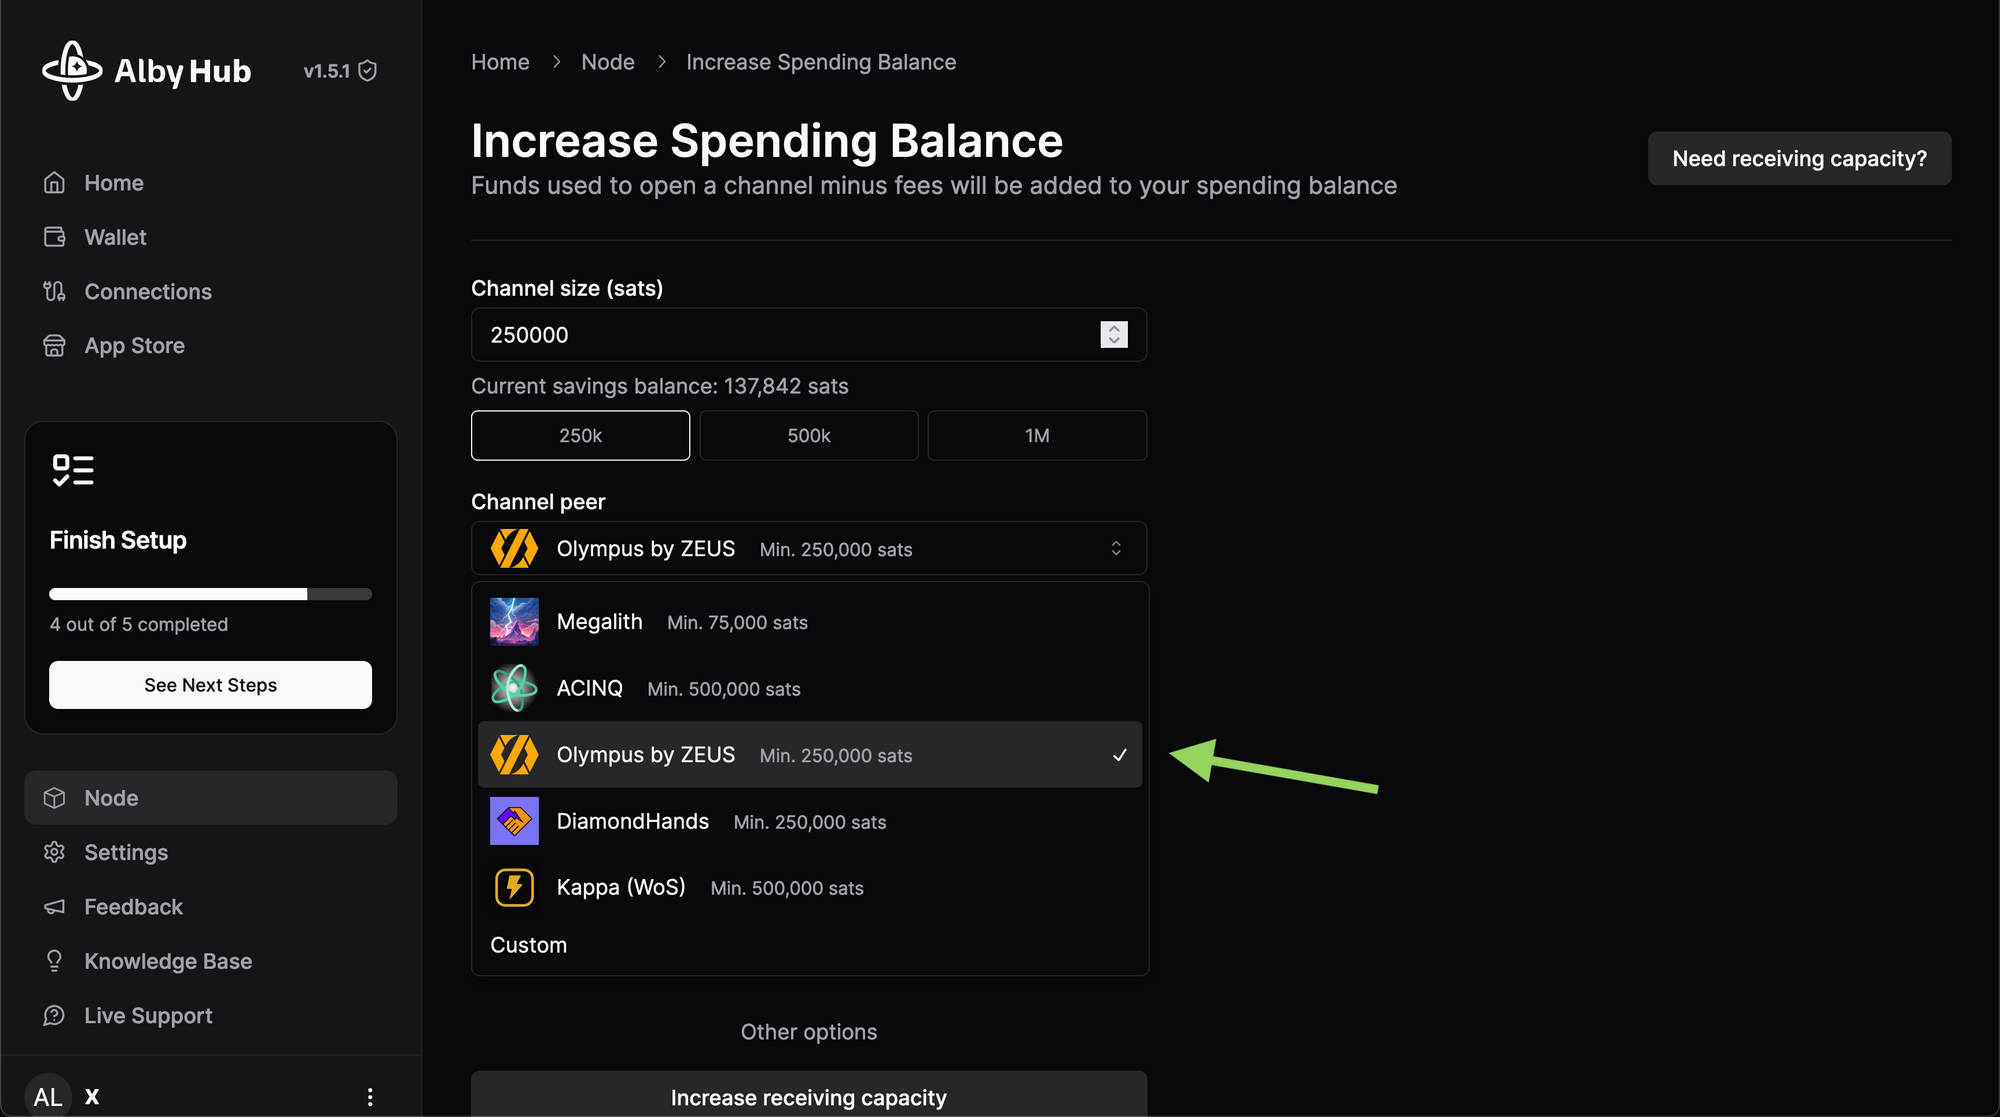Viewport: 2000px width, 1117px height.
Task: Click the Alby Hub logo icon
Action: 72,71
